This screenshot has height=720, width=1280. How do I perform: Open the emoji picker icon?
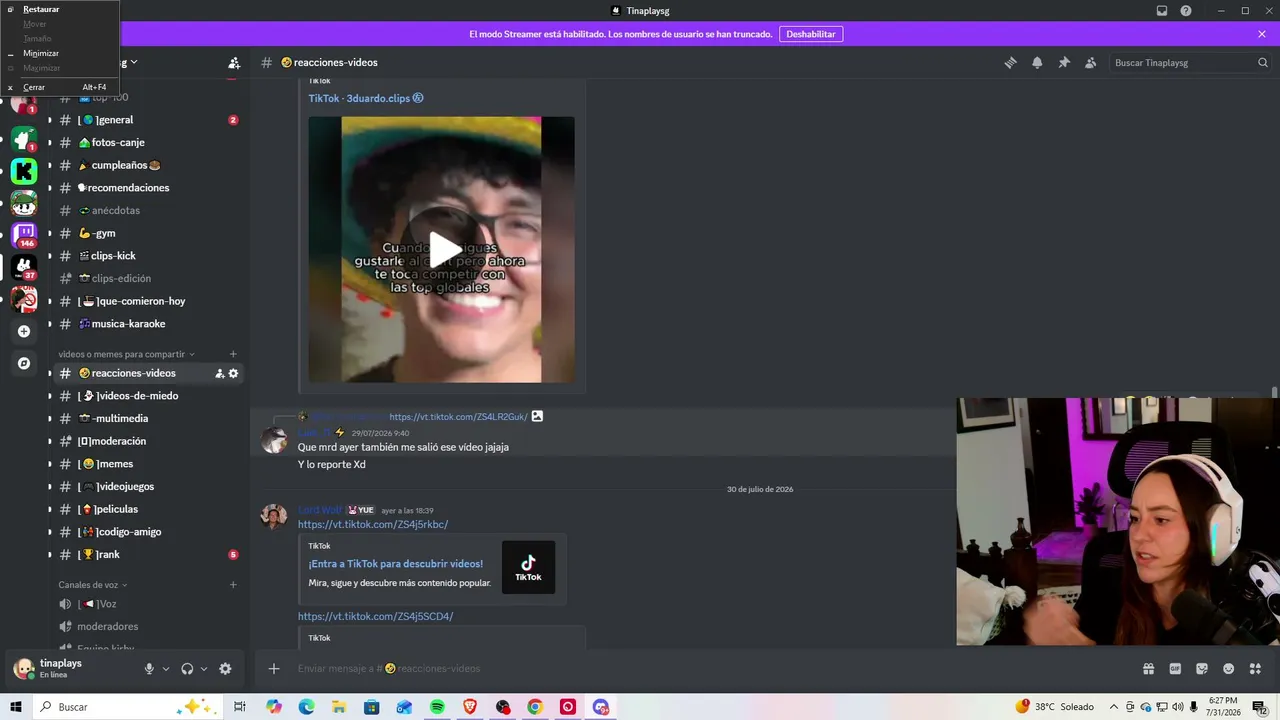tap(1228, 669)
